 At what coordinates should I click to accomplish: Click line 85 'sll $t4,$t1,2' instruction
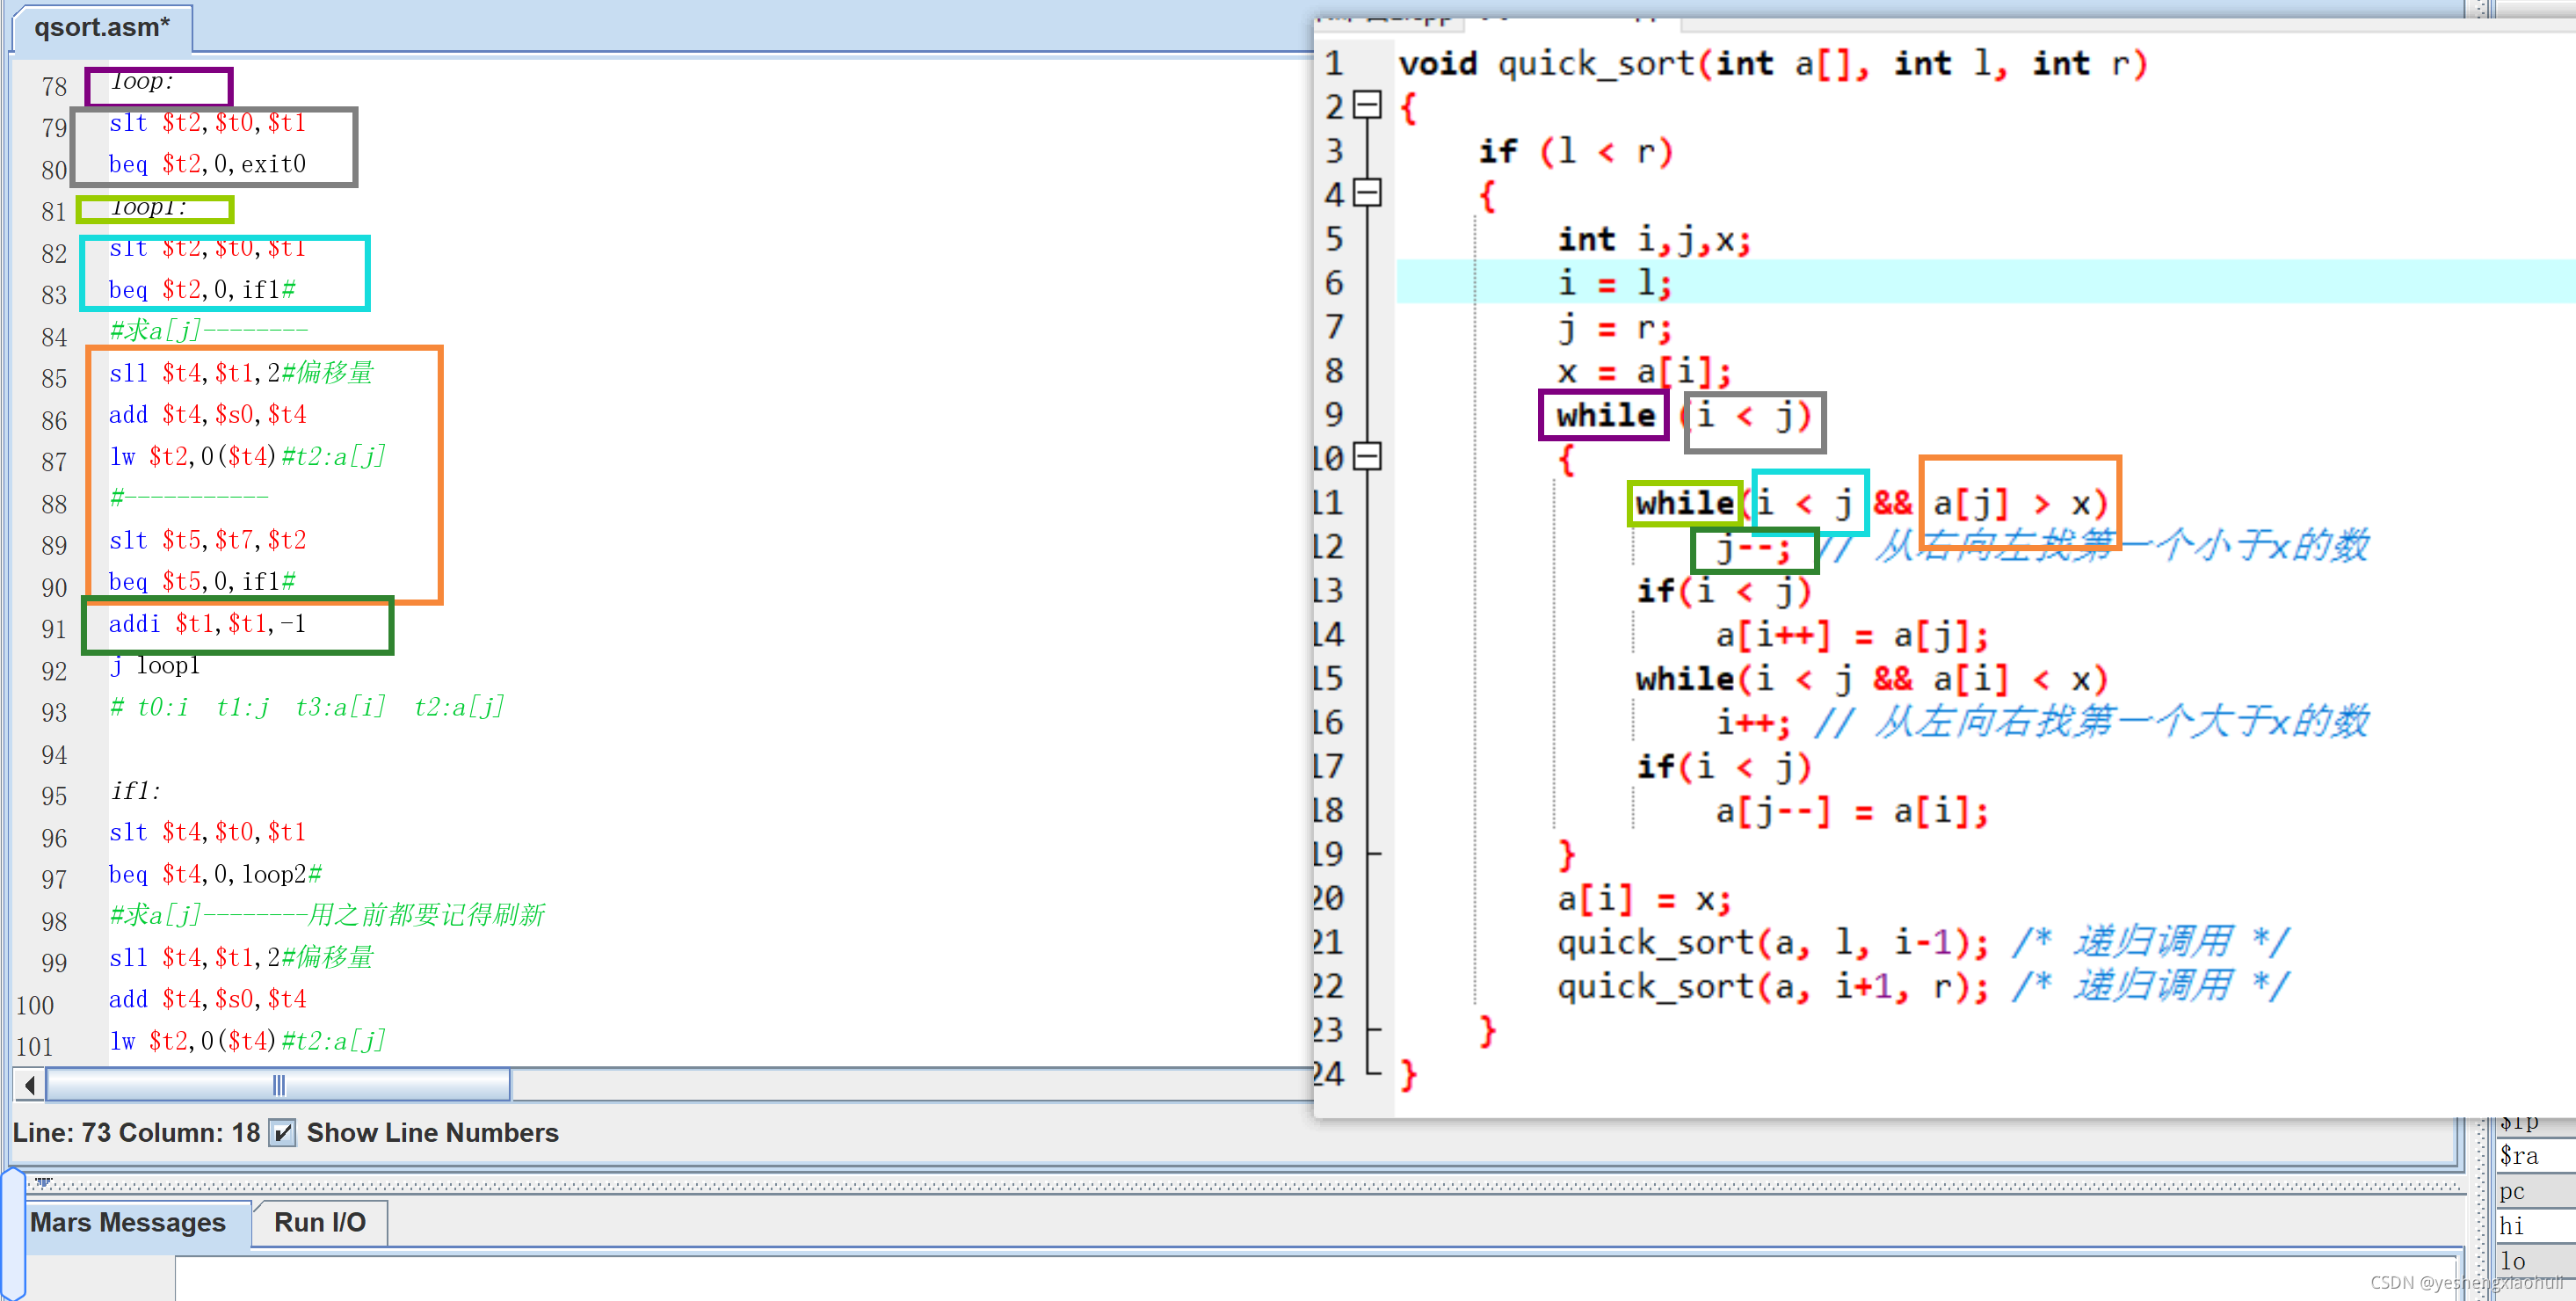click(x=194, y=373)
